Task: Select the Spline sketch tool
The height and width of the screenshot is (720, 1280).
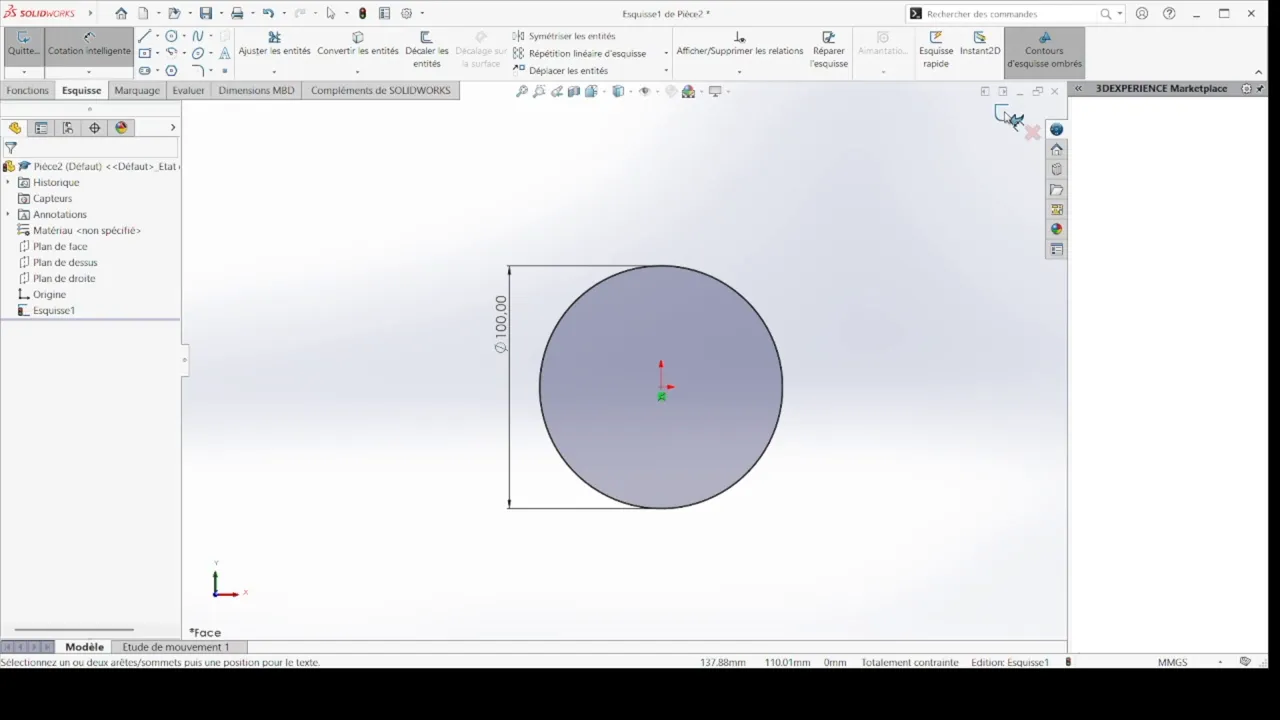Action: 198,36
